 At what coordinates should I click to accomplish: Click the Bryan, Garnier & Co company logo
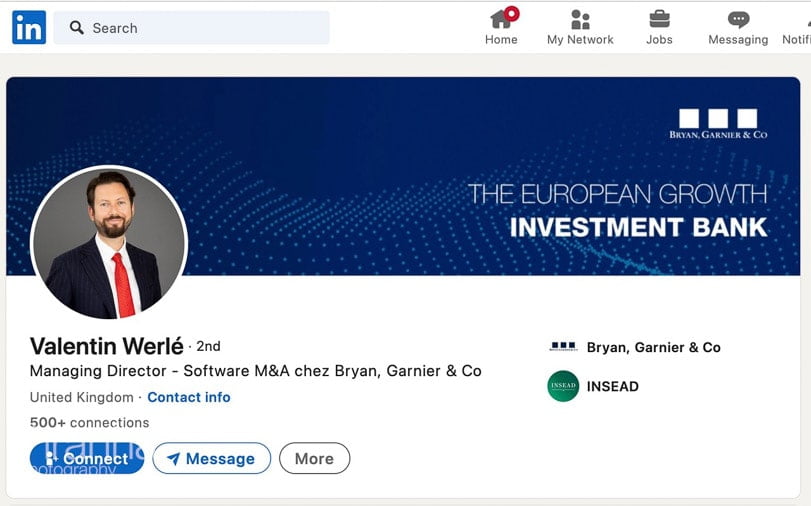(x=563, y=347)
